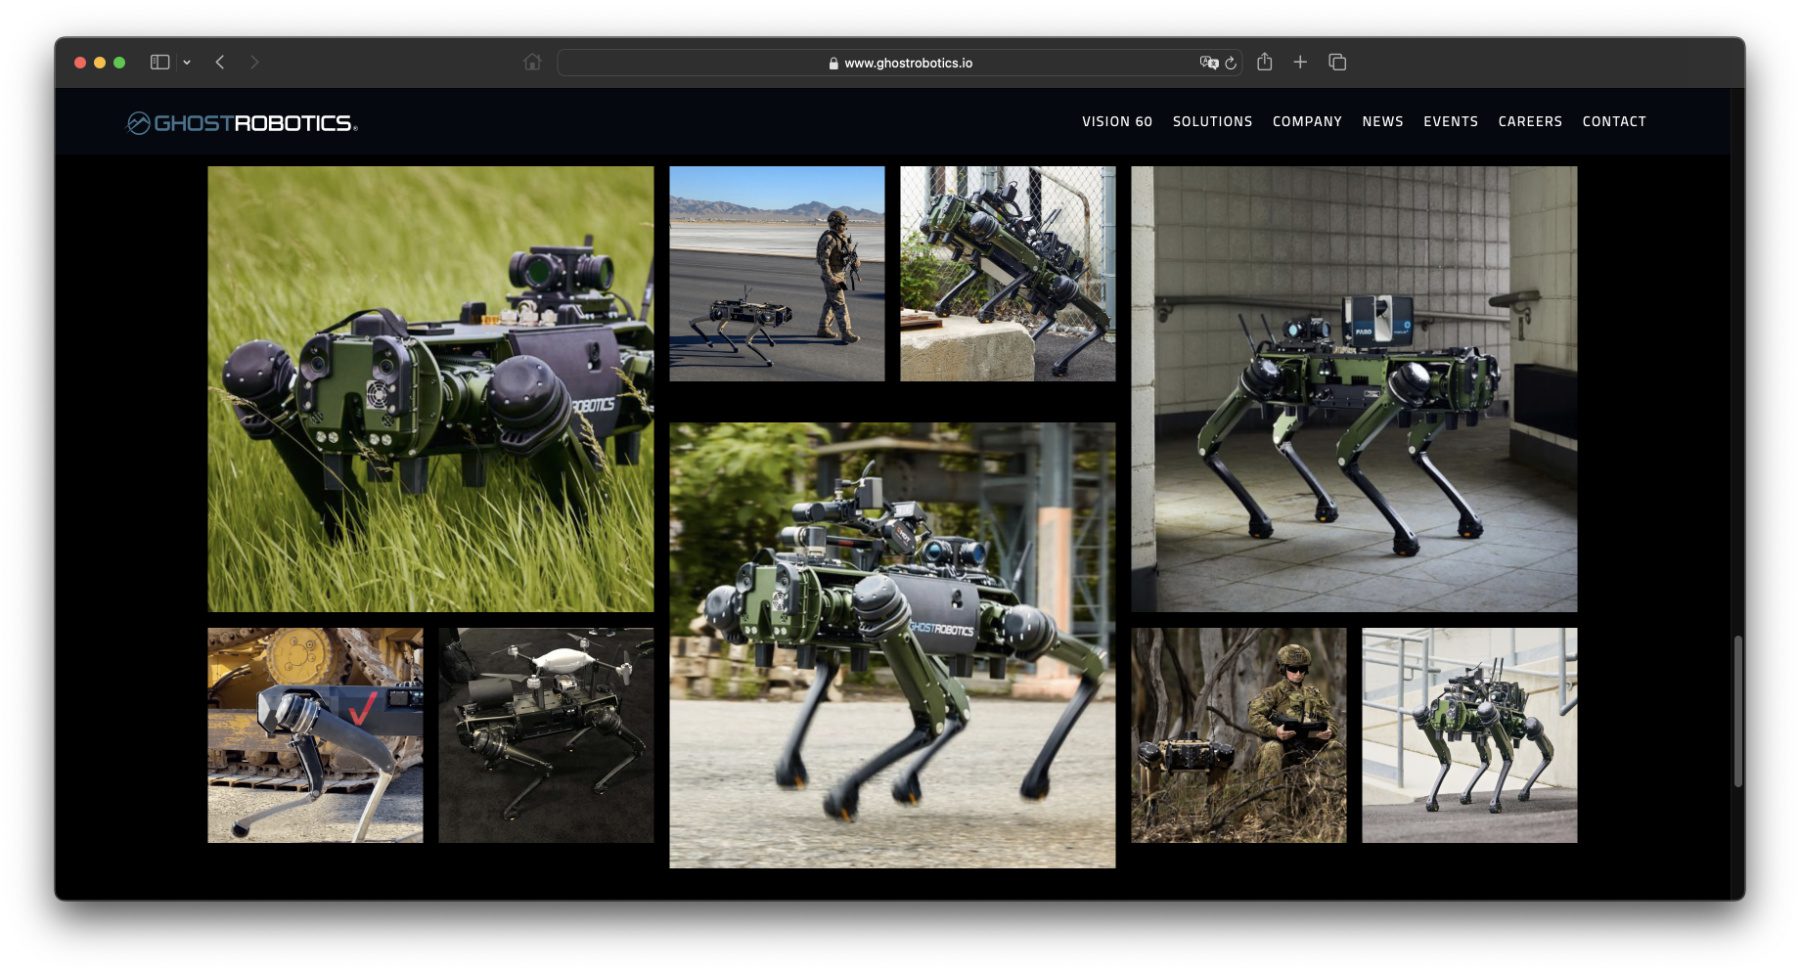Open a new tab with plus icon
Image resolution: width=1800 pixels, height=973 pixels.
(x=1300, y=62)
